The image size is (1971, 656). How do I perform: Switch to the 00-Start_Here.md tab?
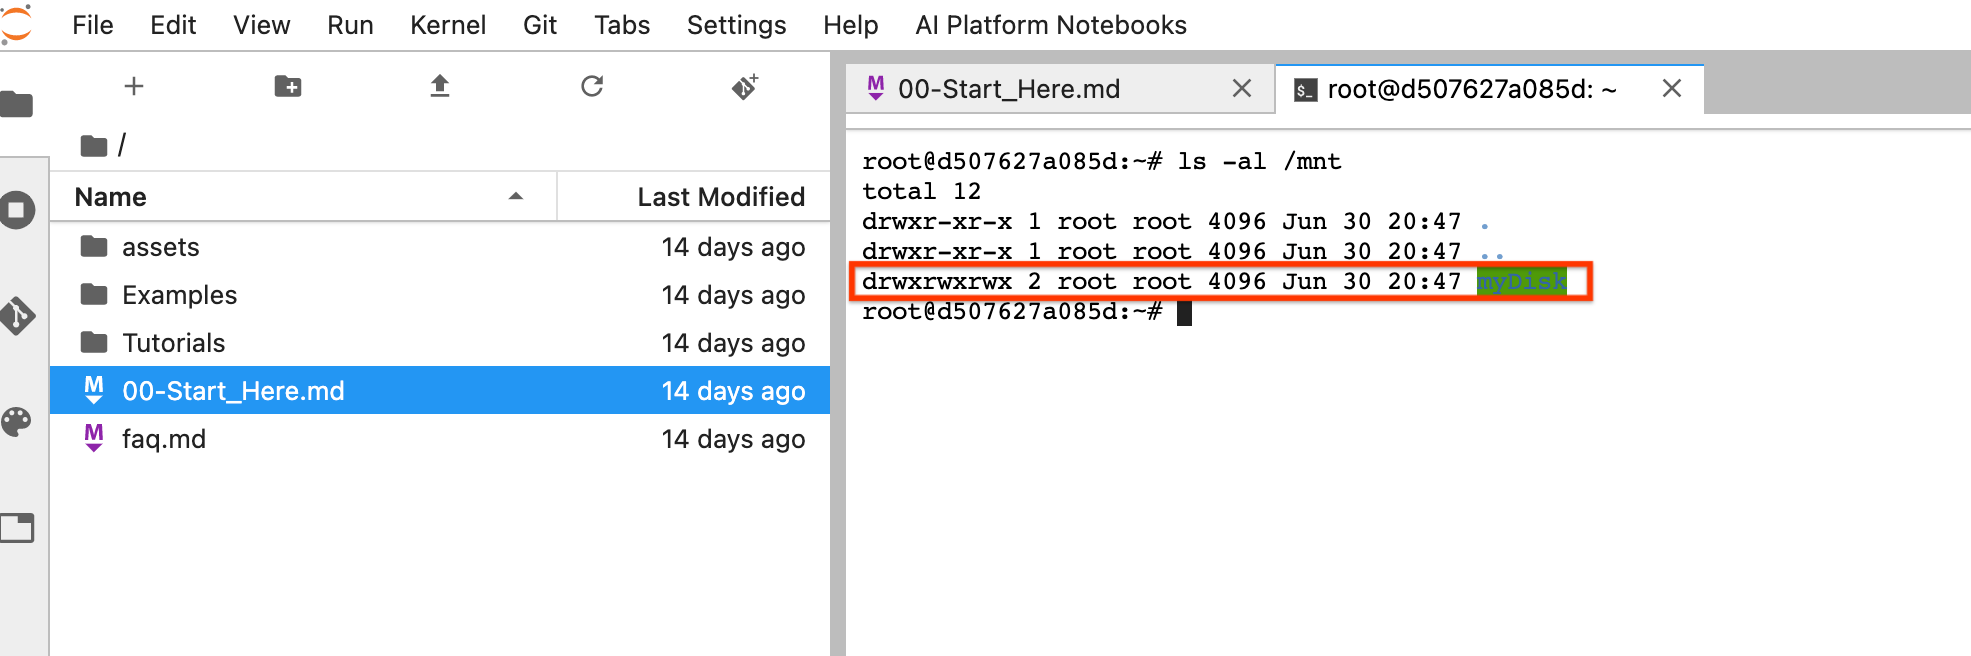click(1008, 89)
